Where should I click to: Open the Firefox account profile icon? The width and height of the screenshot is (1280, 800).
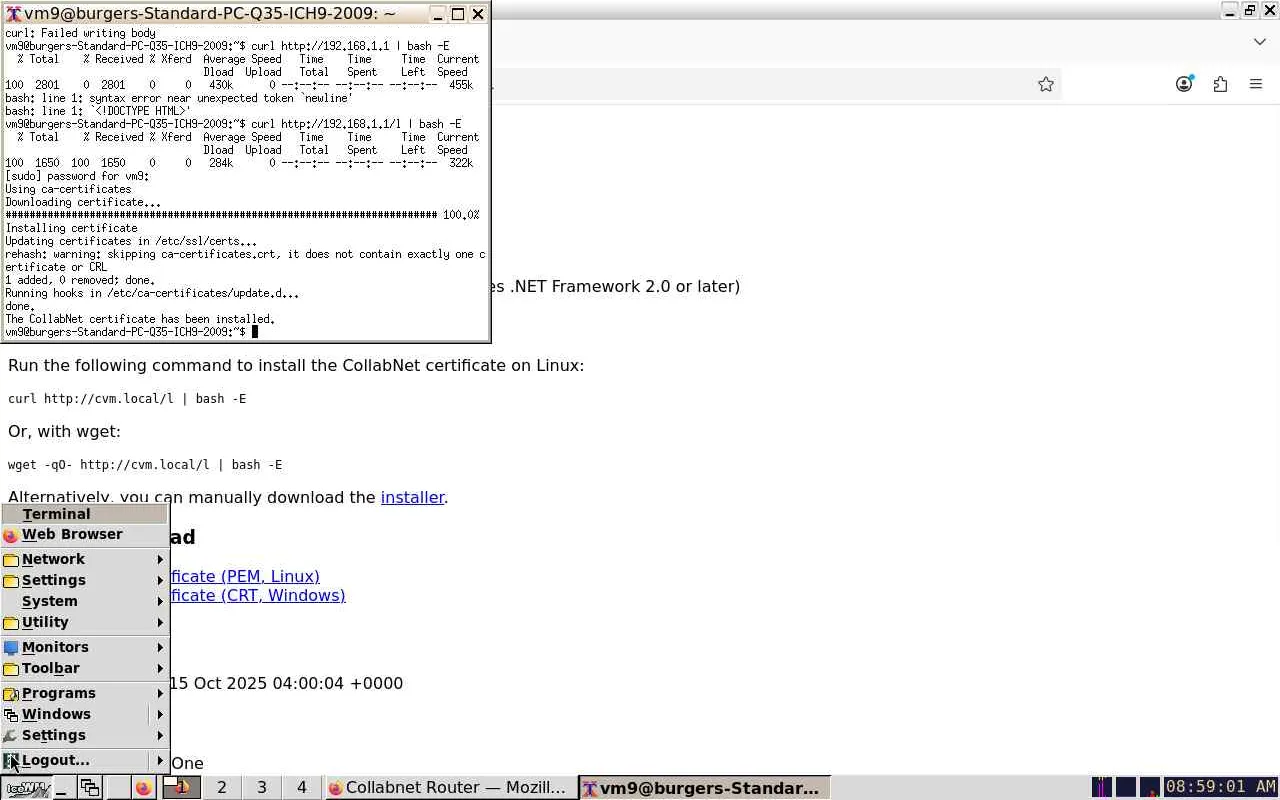[1184, 85]
